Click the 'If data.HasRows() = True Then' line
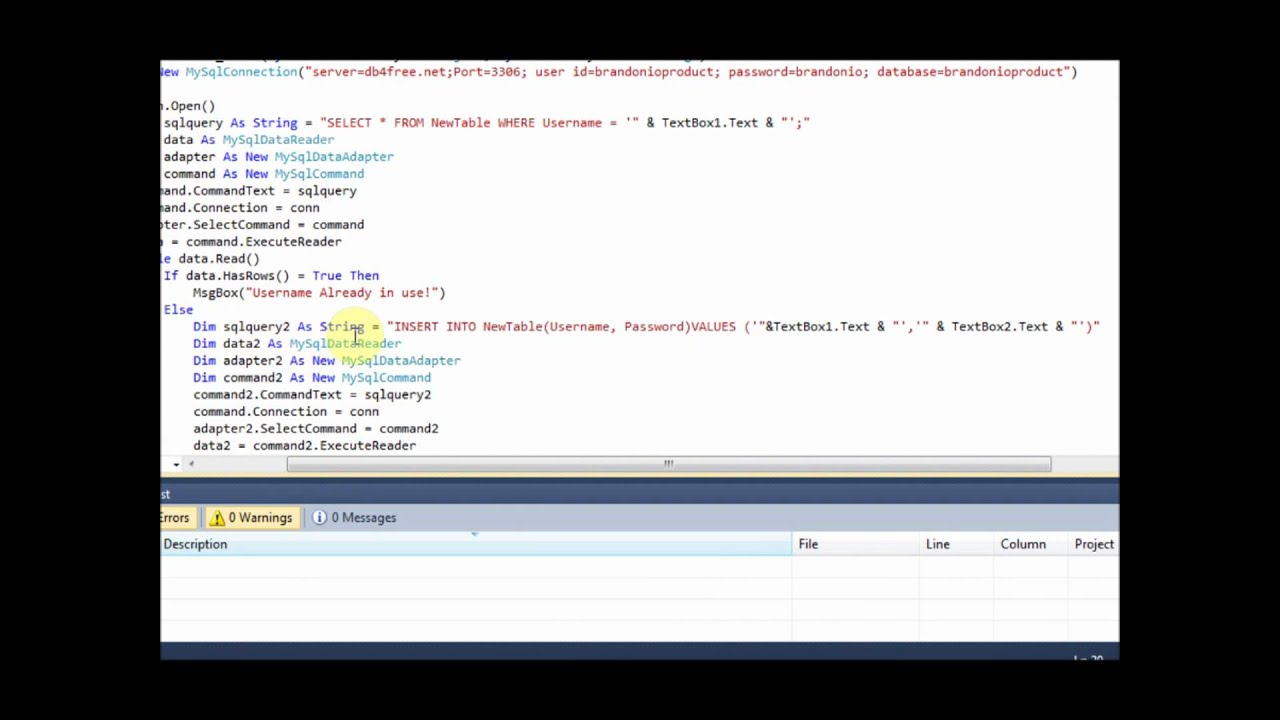 [271, 275]
